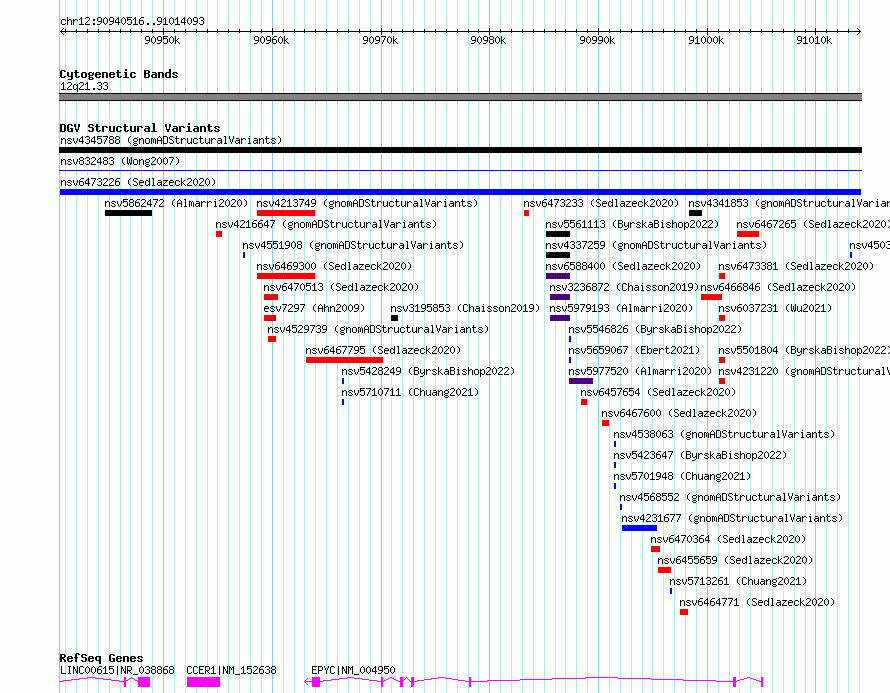Click nsv6473233 Sedlazeck2020 label
Viewport: 890px width, 693px height.
coord(601,203)
